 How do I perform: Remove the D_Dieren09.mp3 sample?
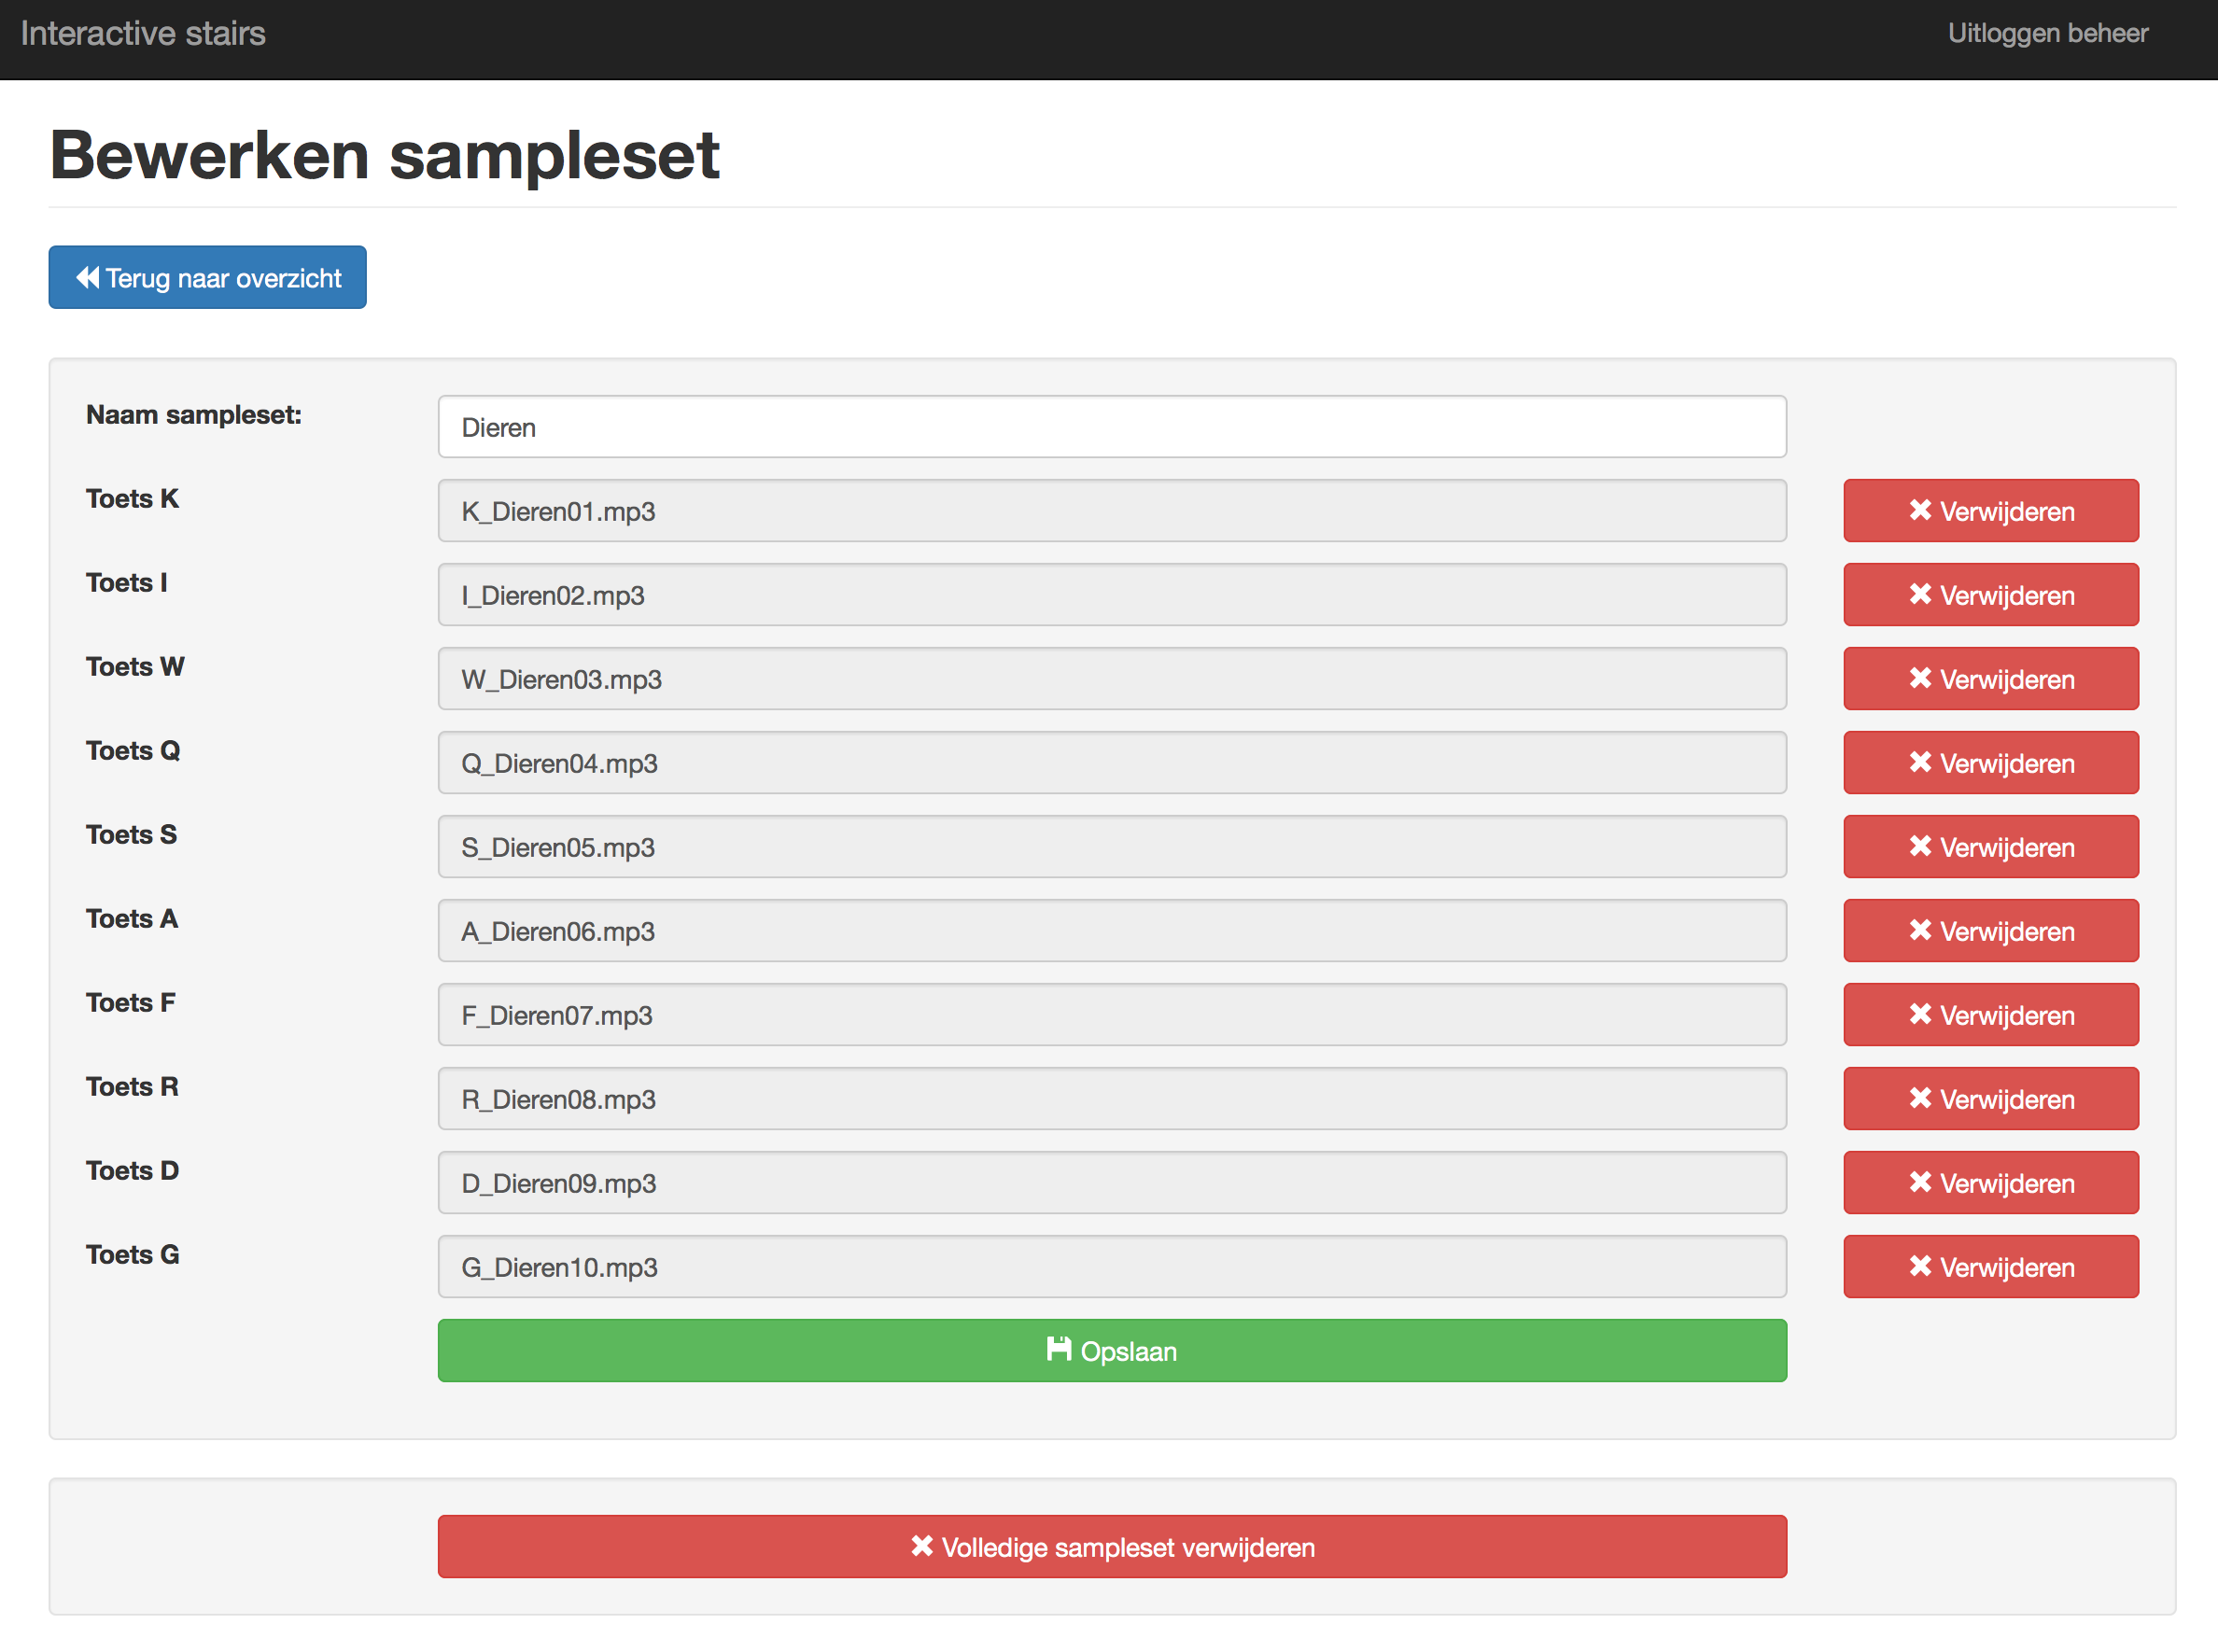coord(1990,1183)
